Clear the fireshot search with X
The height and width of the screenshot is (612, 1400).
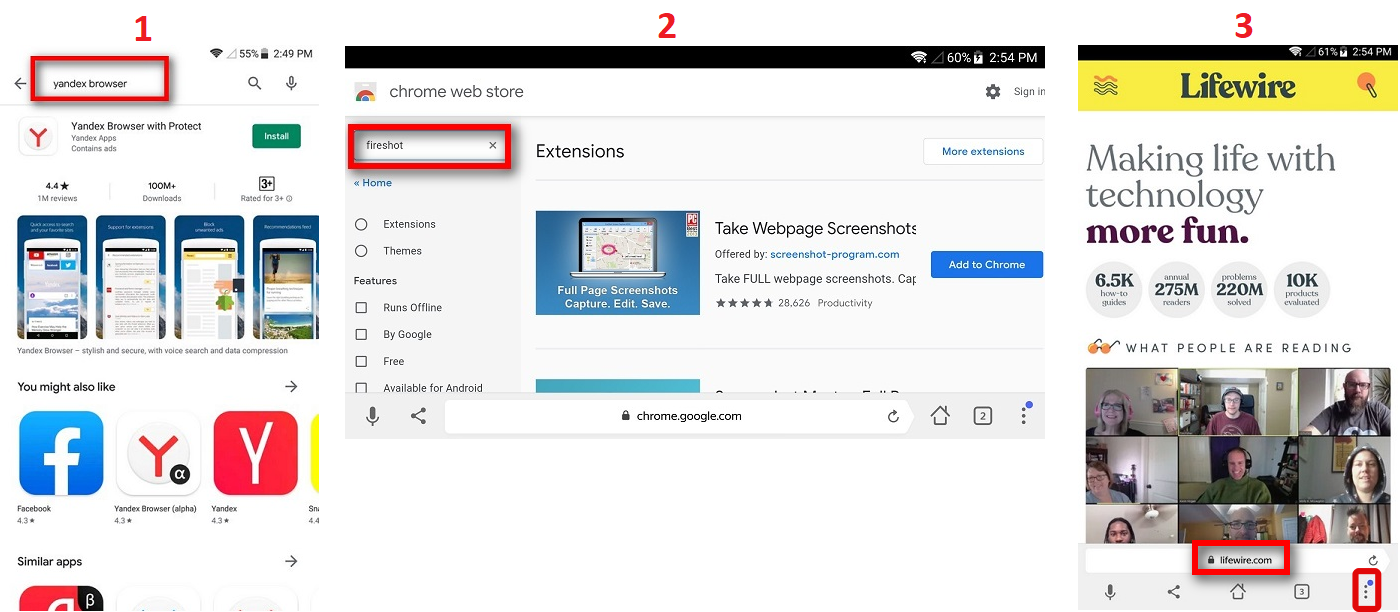point(492,145)
